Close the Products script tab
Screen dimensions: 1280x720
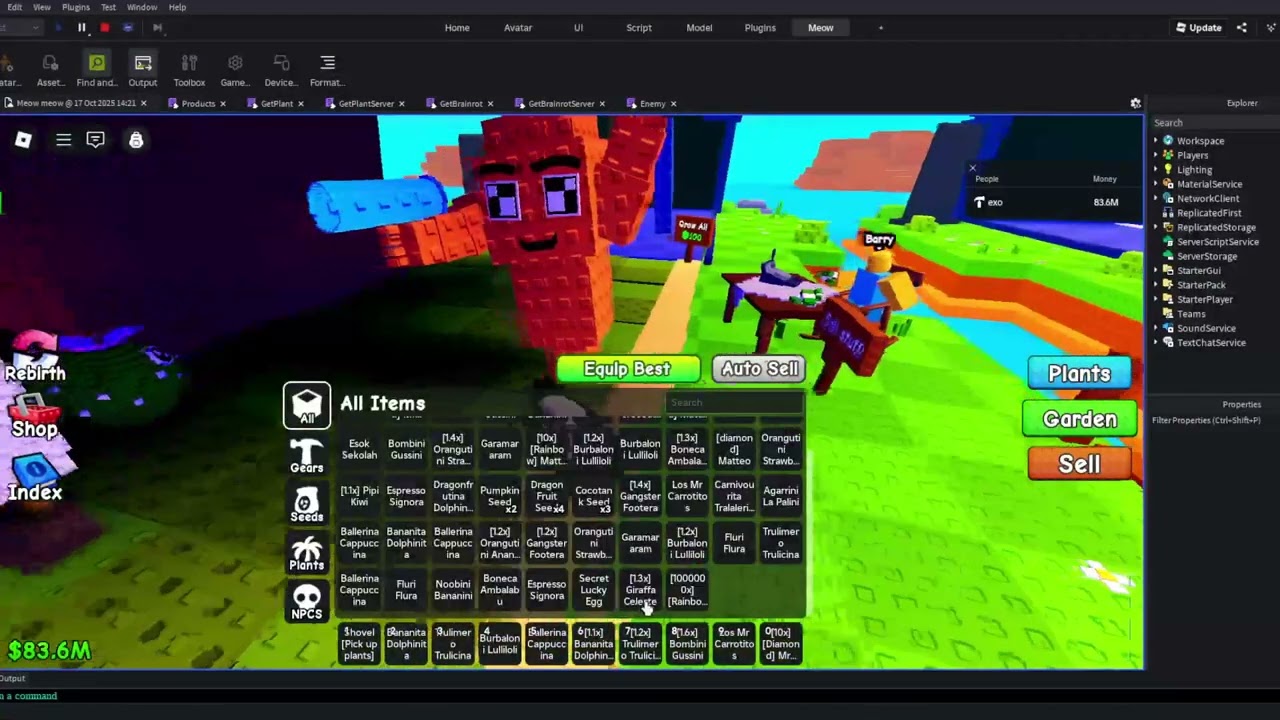(222, 103)
